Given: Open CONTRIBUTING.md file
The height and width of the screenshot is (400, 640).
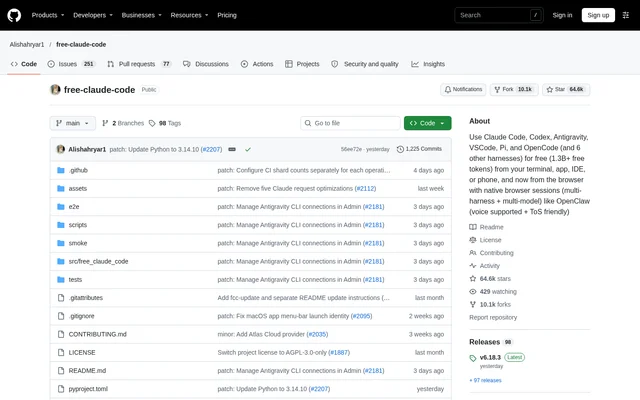Looking at the screenshot, I should 98,334.
